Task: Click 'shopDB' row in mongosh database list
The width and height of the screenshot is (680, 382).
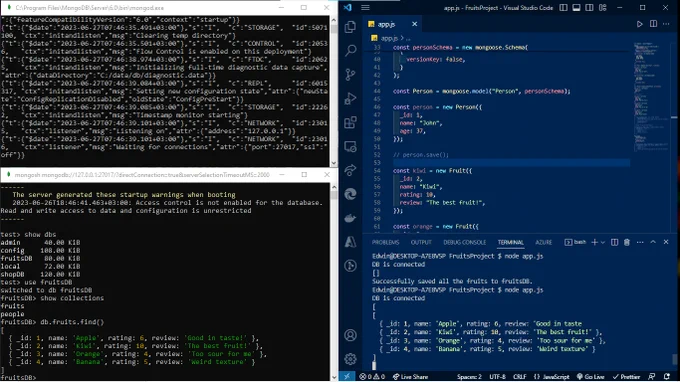Action: (x=40, y=274)
